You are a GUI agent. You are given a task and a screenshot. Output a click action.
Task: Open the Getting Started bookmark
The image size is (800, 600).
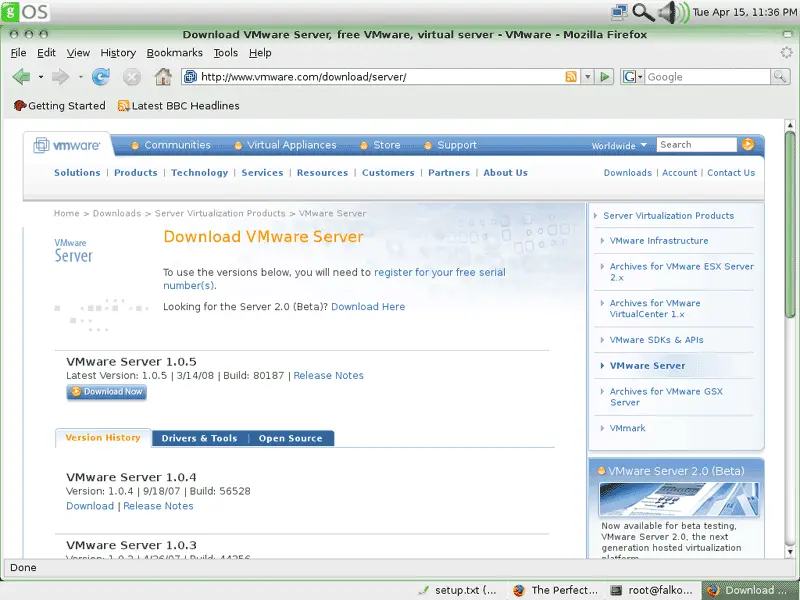tap(60, 106)
